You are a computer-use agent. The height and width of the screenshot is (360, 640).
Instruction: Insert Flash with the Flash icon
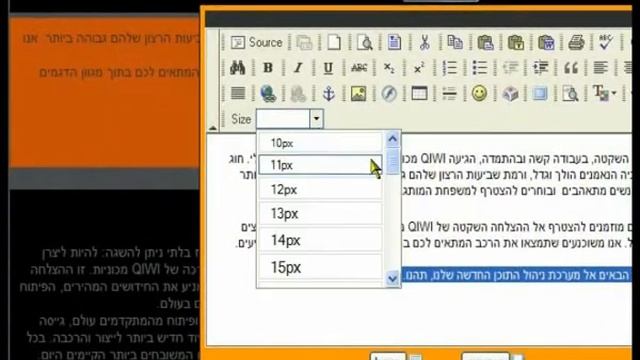389,93
